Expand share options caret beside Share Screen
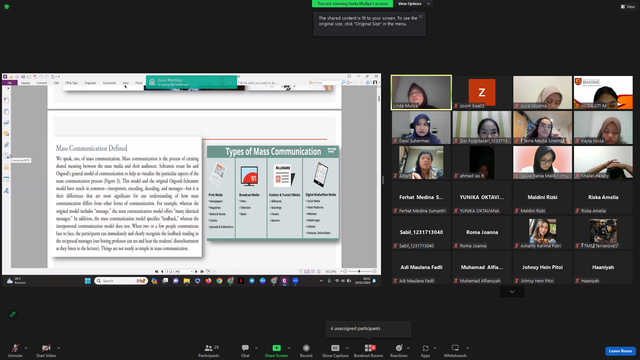640x360 pixels. [x=289, y=348]
